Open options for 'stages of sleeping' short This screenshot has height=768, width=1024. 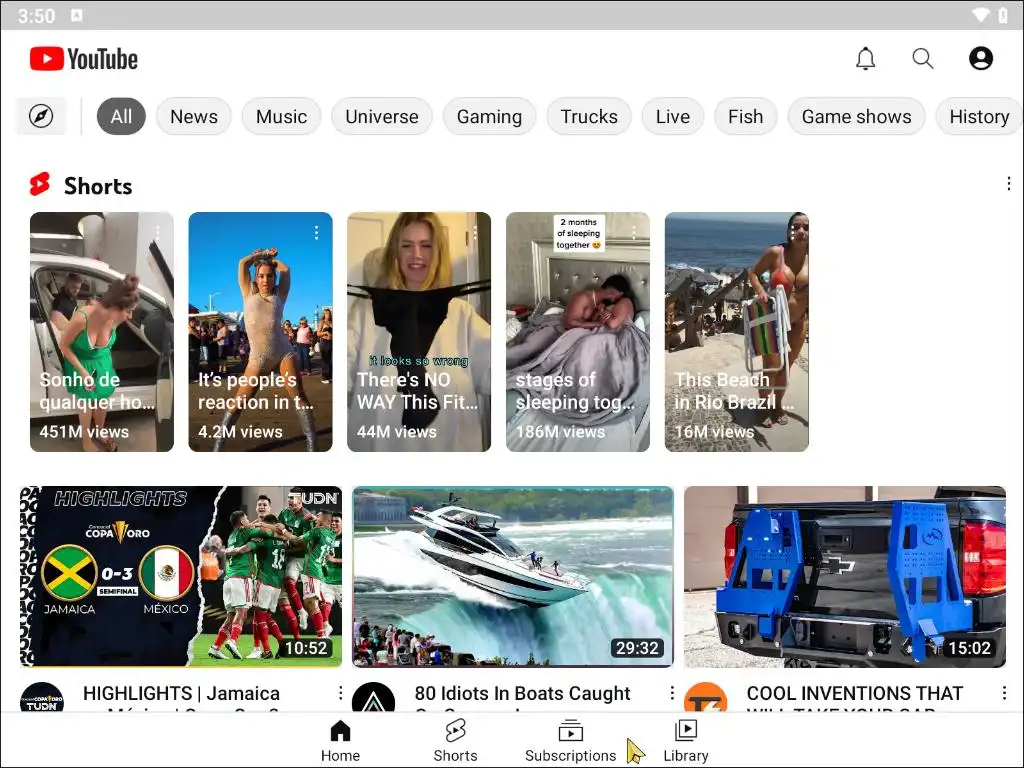click(633, 232)
